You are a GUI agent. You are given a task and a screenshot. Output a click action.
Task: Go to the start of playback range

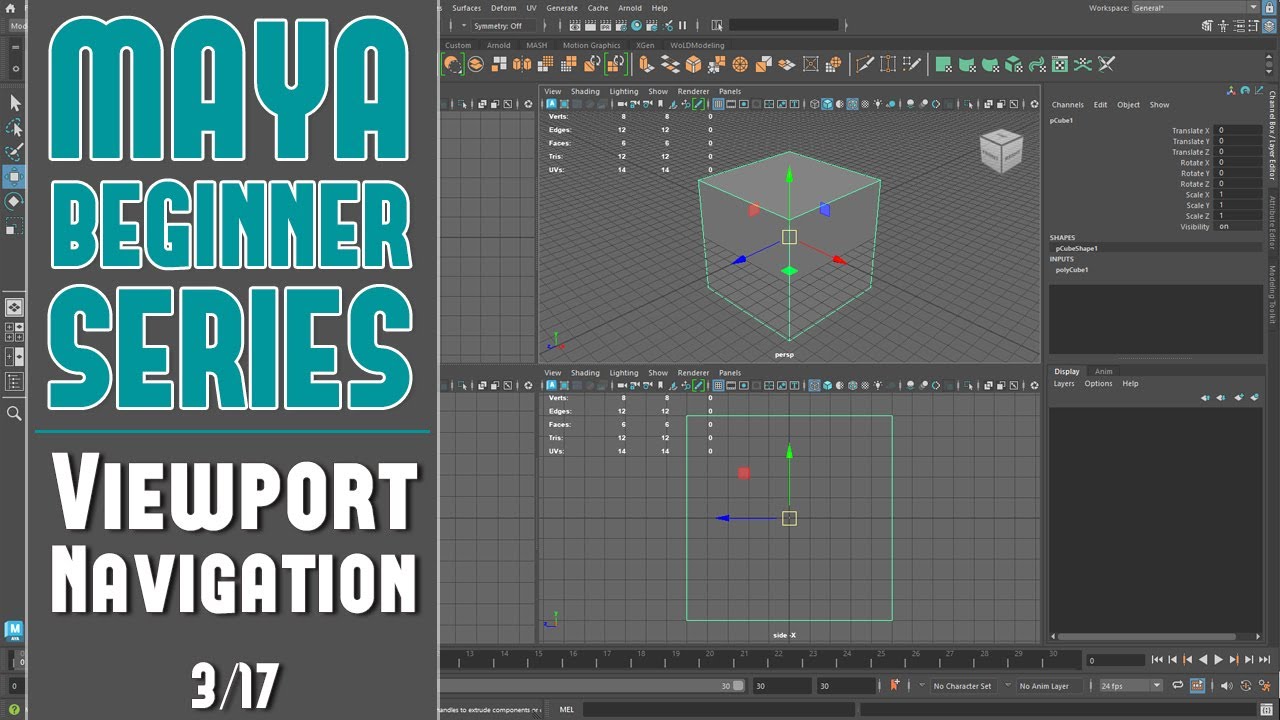coord(1157,660)
